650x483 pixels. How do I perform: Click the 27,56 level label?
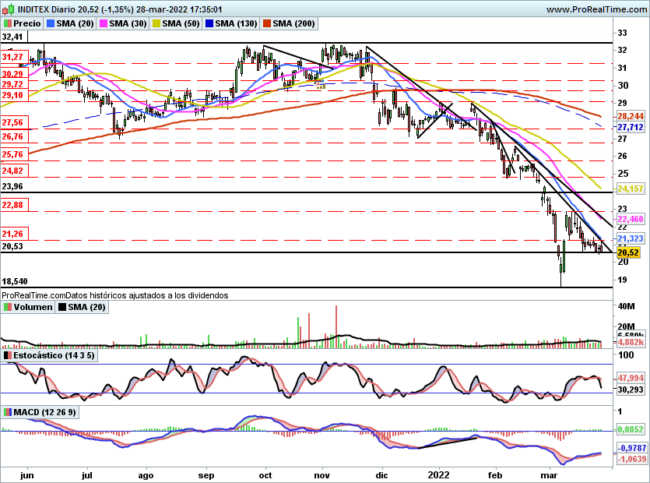click(x=13, y=123)
